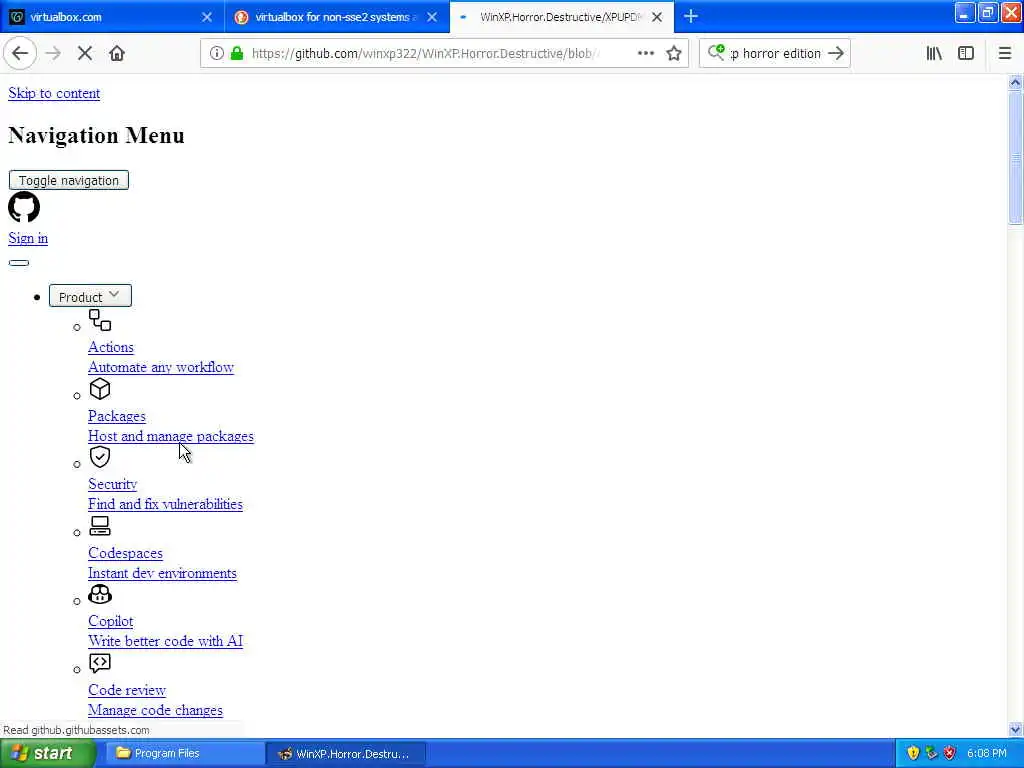Select the WinXP.Horror.Destructive tab
Image resolution: width=1024 pixels, height=768 pixels.
[562, 17]
